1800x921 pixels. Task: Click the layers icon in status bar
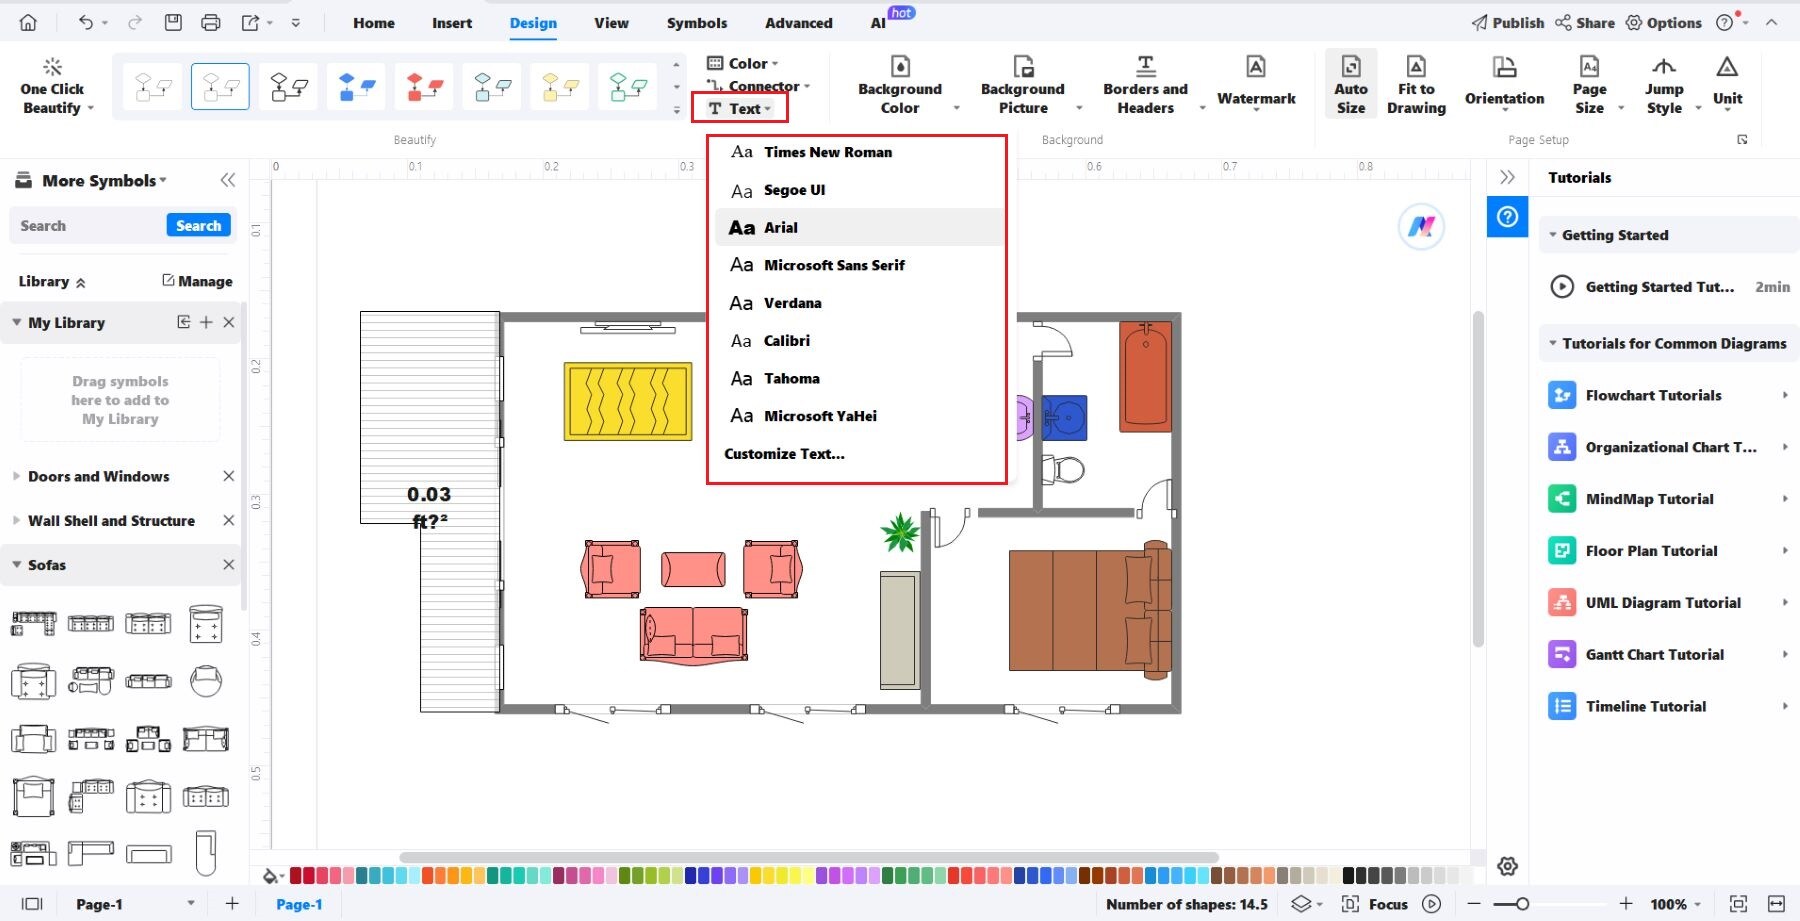[1301, 904]
